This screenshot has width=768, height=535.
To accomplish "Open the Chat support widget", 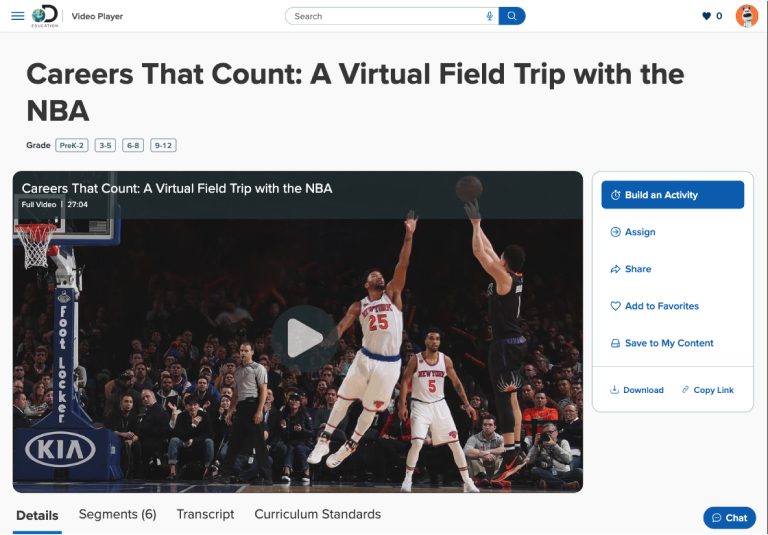I will point(729,518).
